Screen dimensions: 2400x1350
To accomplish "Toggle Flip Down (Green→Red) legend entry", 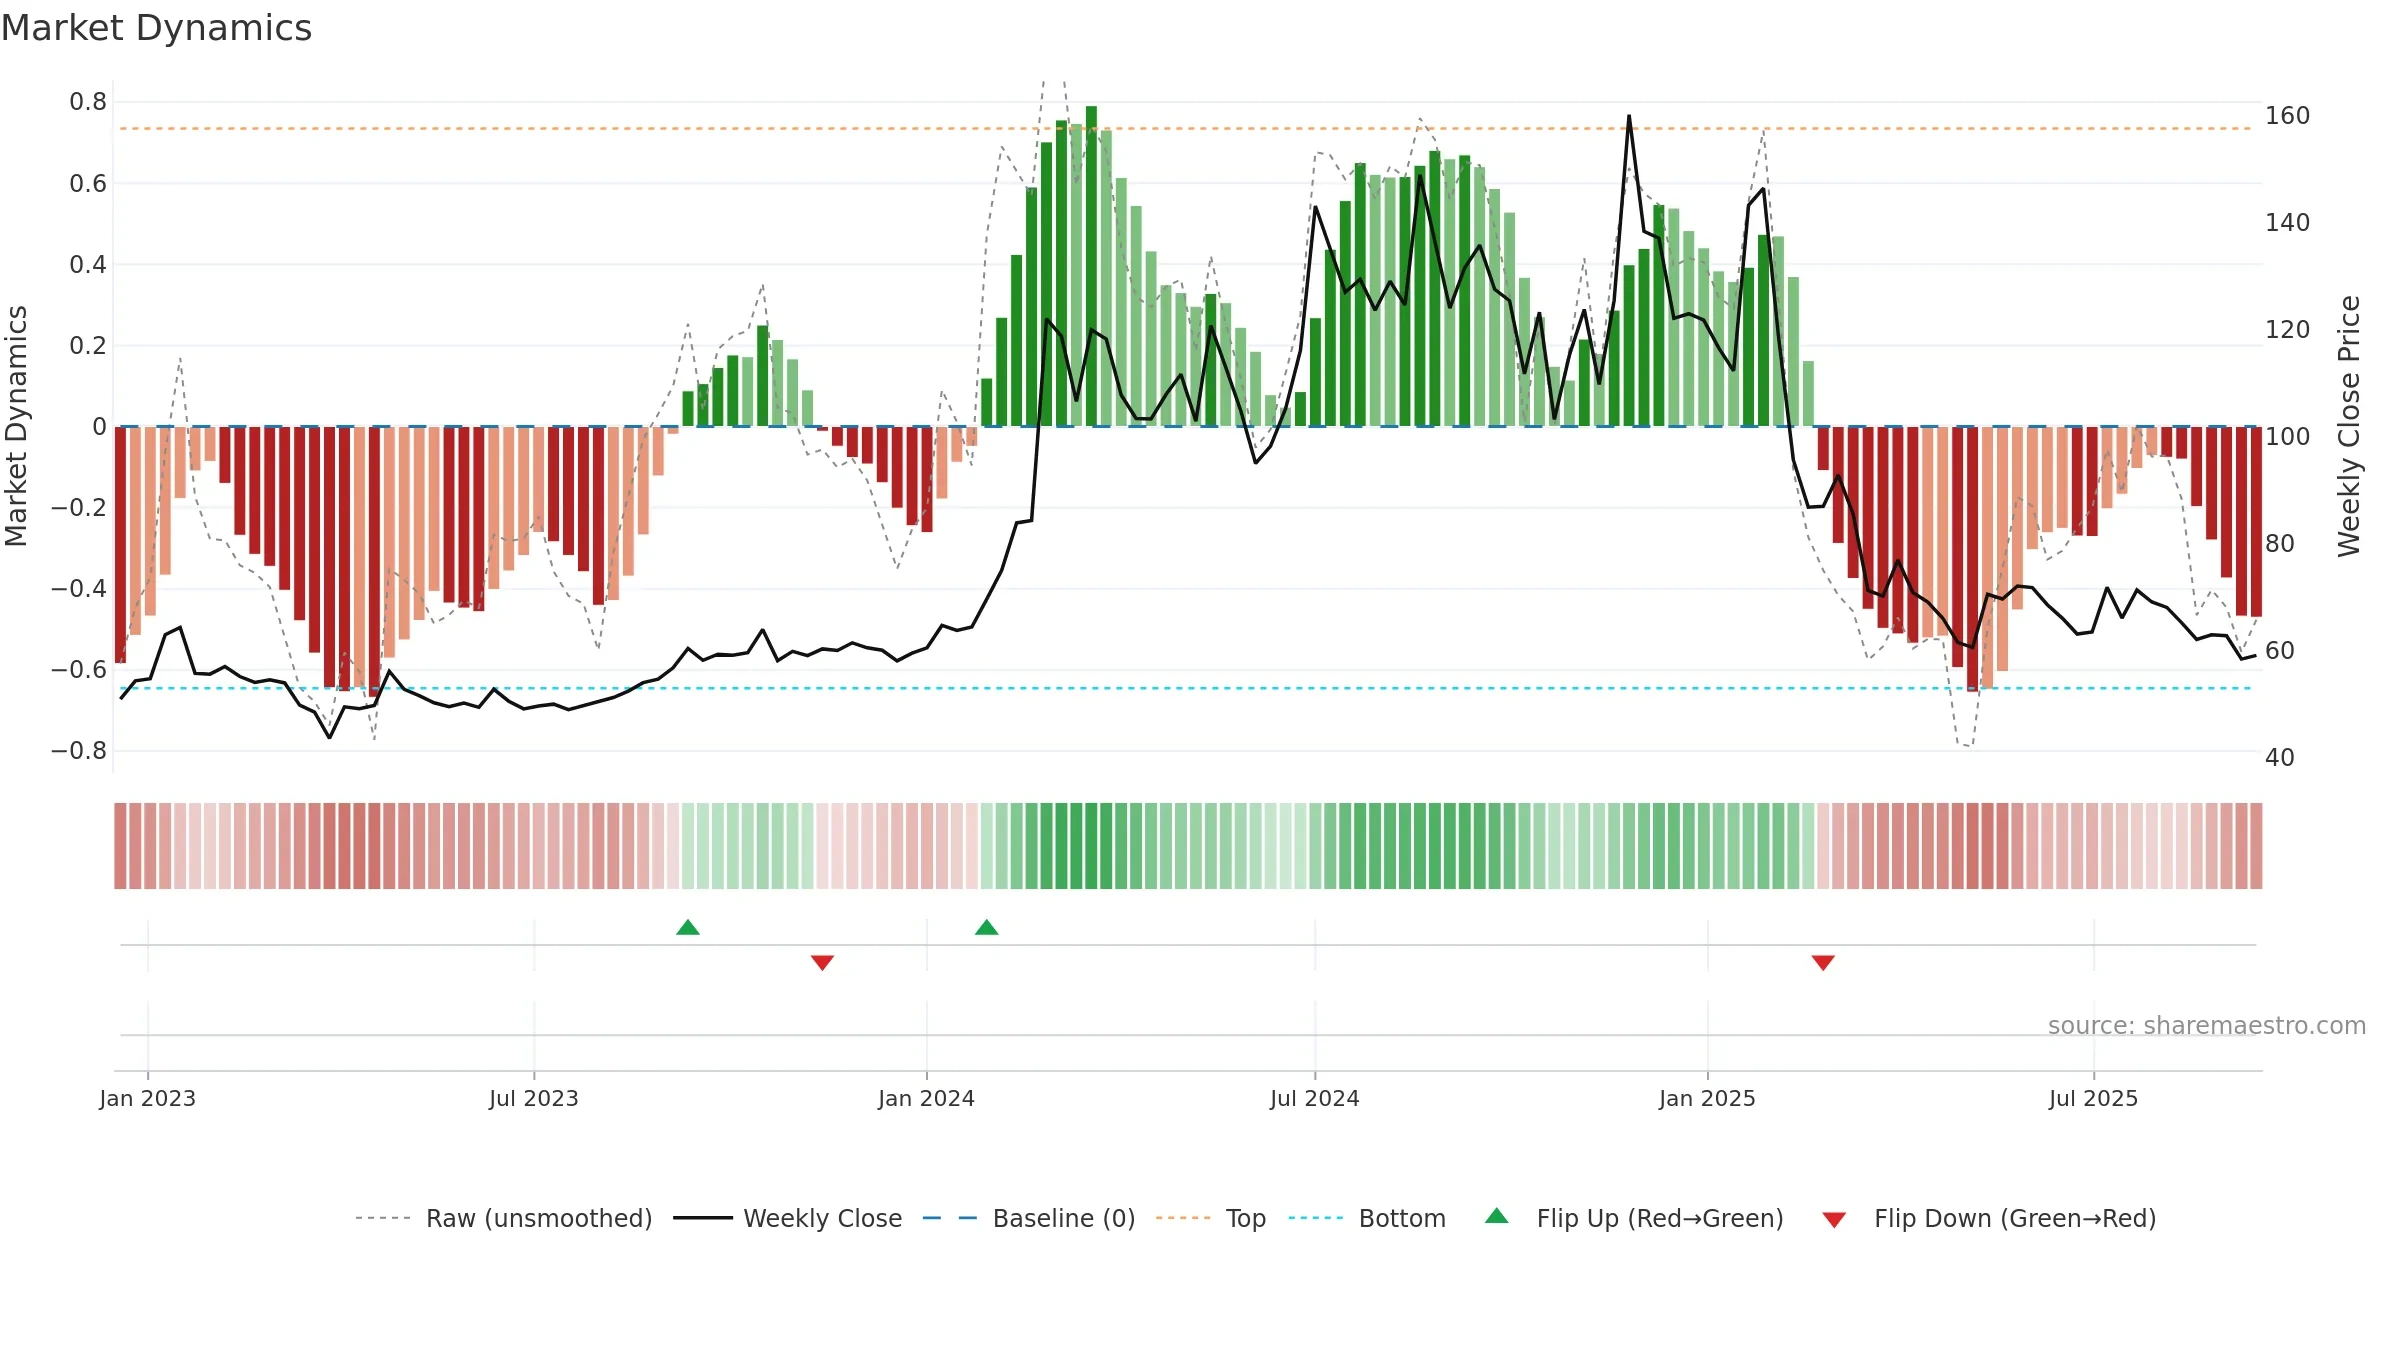I will (1988, 1218).
